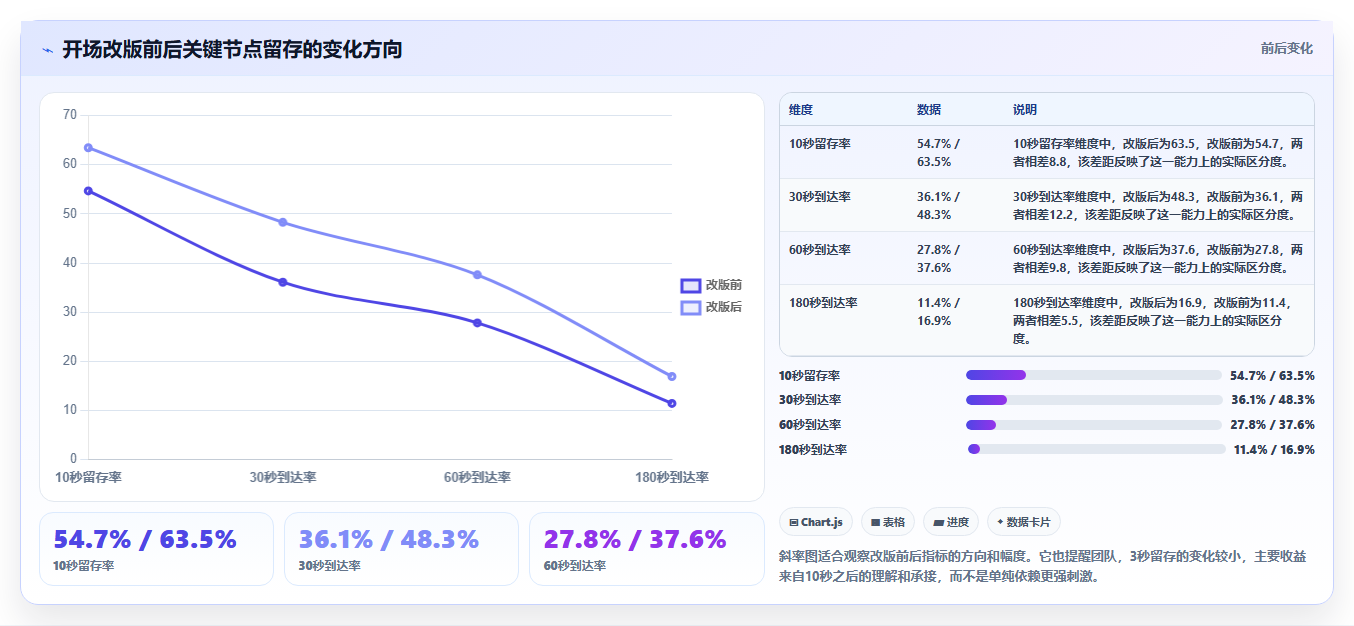Open the 27.8% / 37.6% 60秒到达率 stat card
Screen dimensions: 1354x626
[x=646, y=549]
